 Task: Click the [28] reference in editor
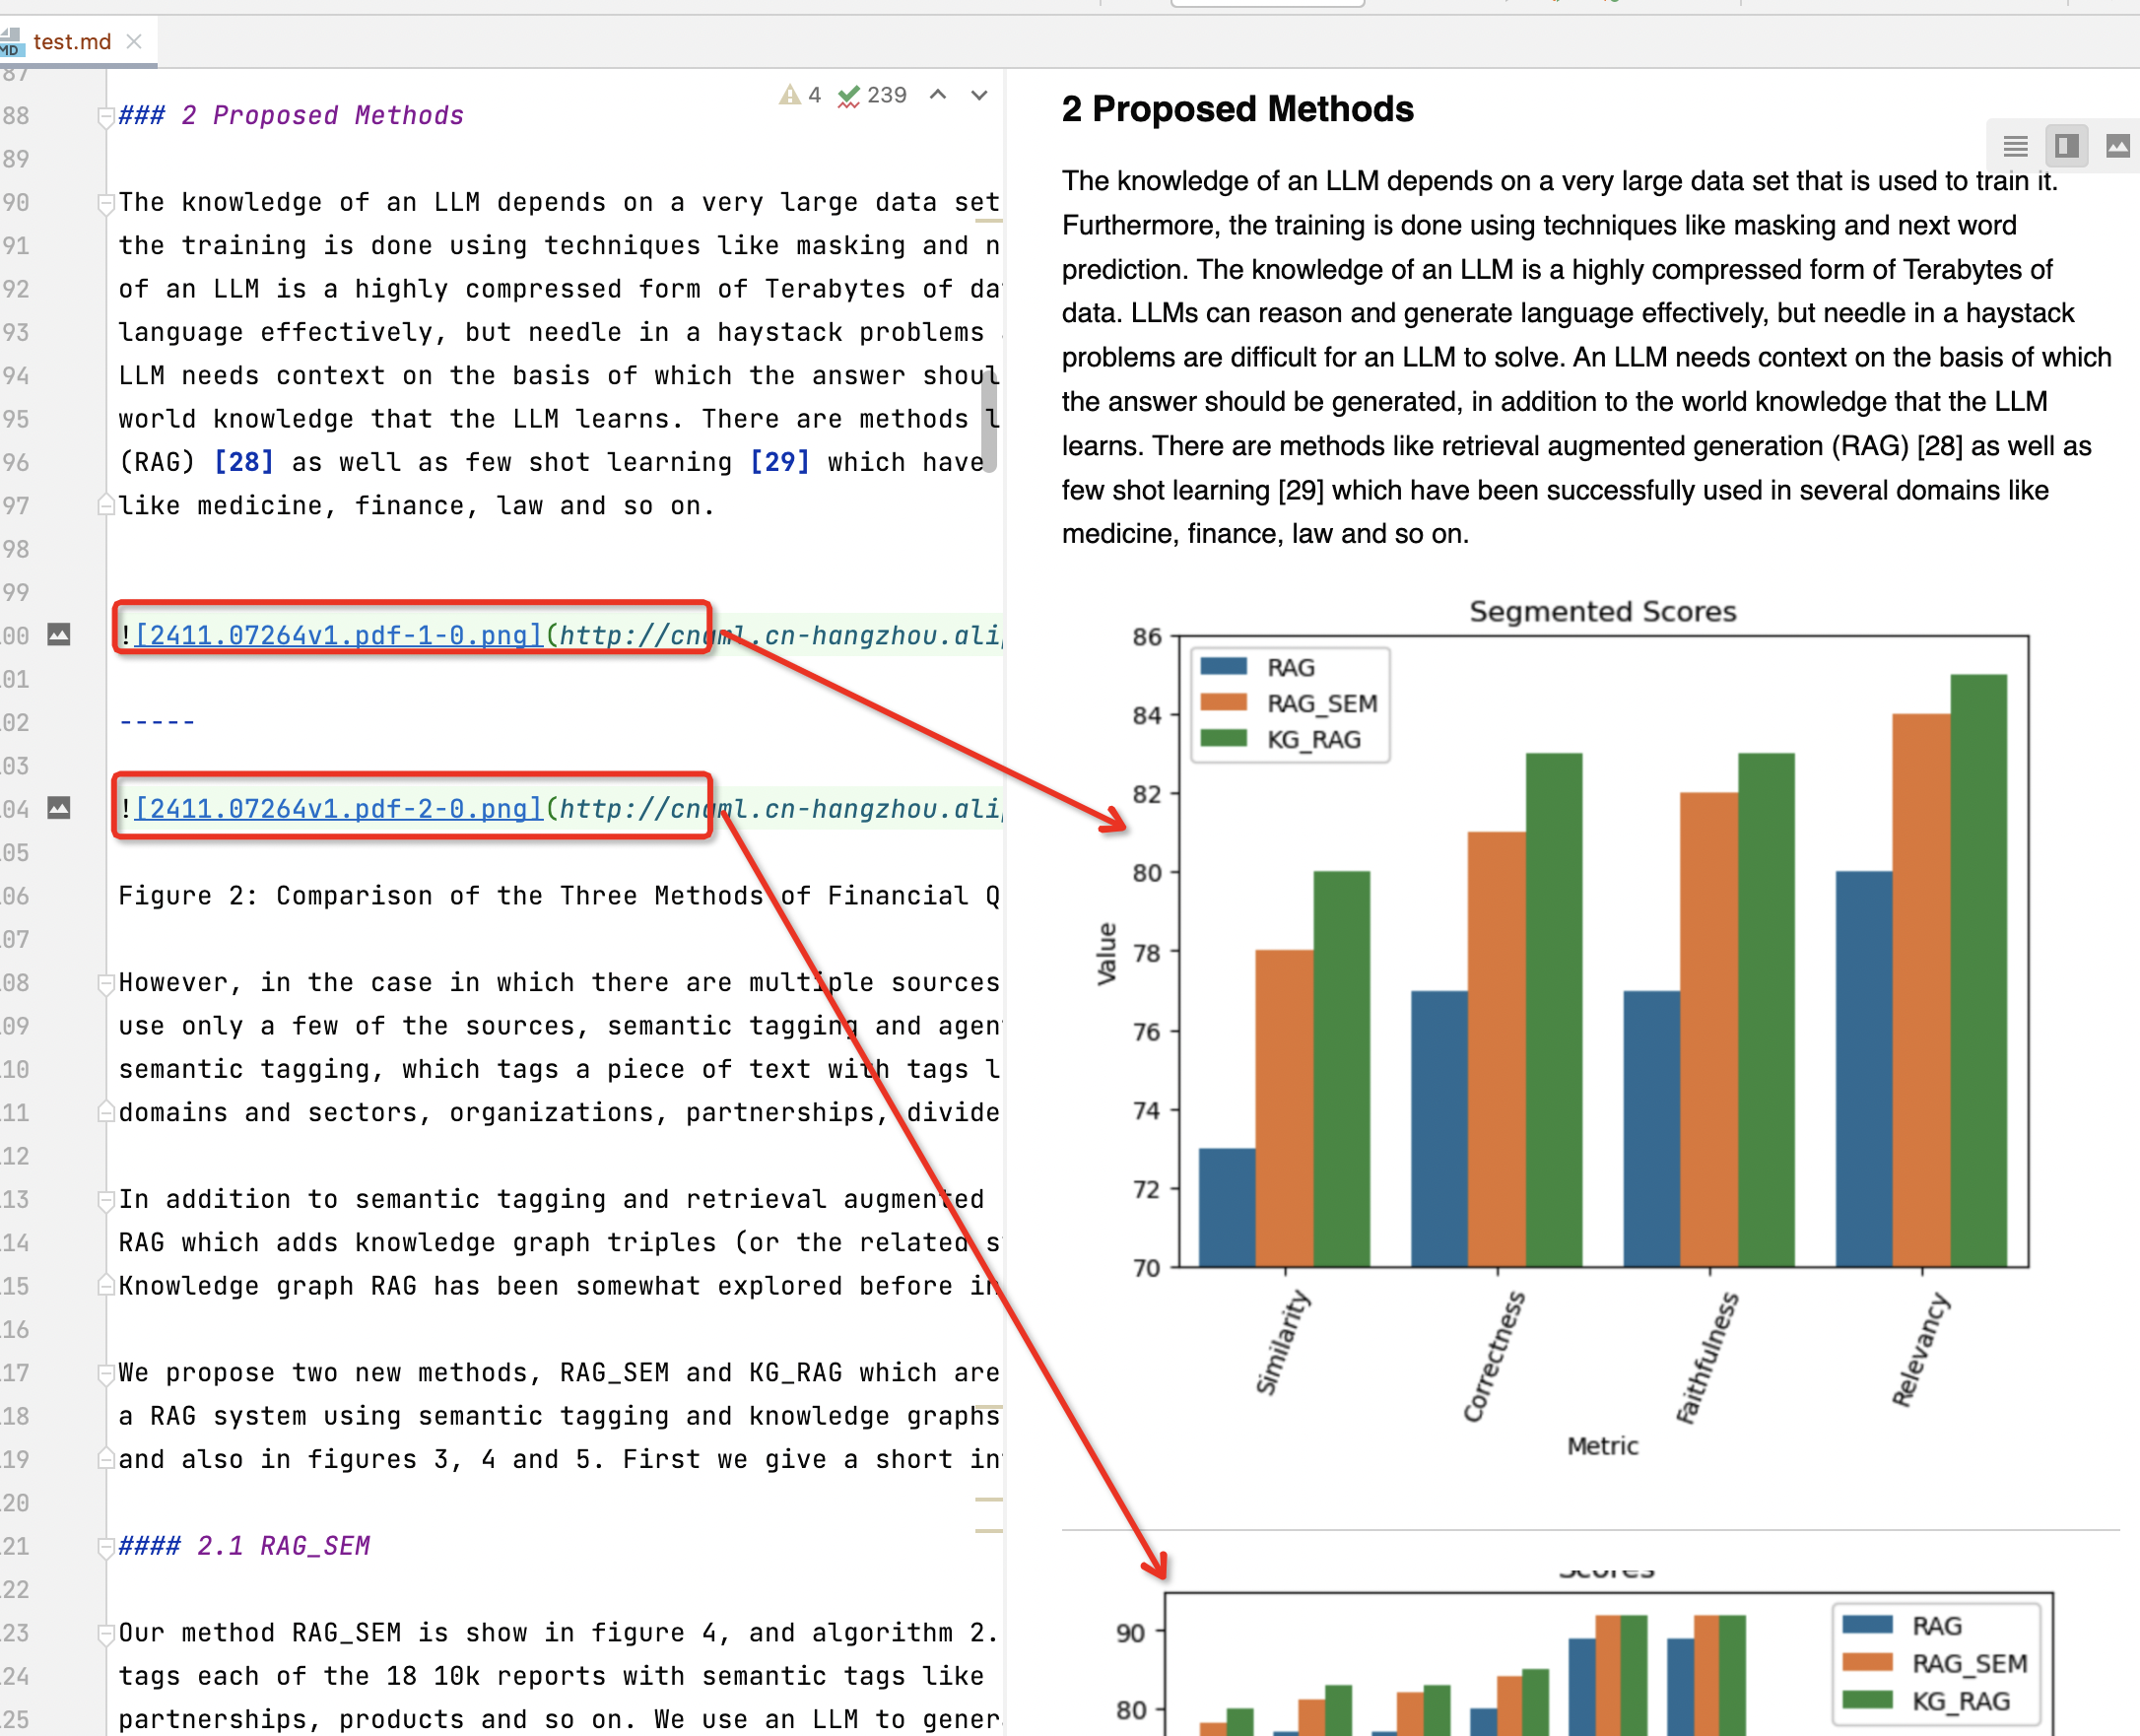pos(244,462)
